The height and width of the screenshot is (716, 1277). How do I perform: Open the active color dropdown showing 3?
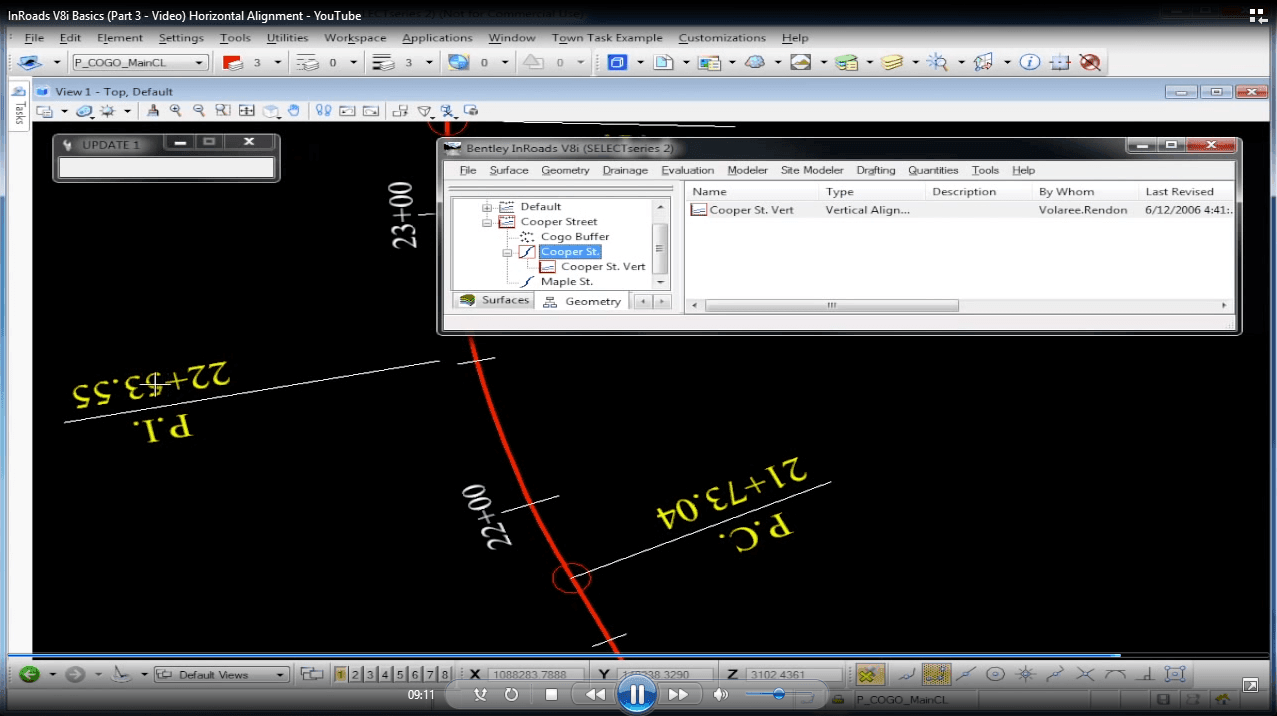tap(278, 62)
